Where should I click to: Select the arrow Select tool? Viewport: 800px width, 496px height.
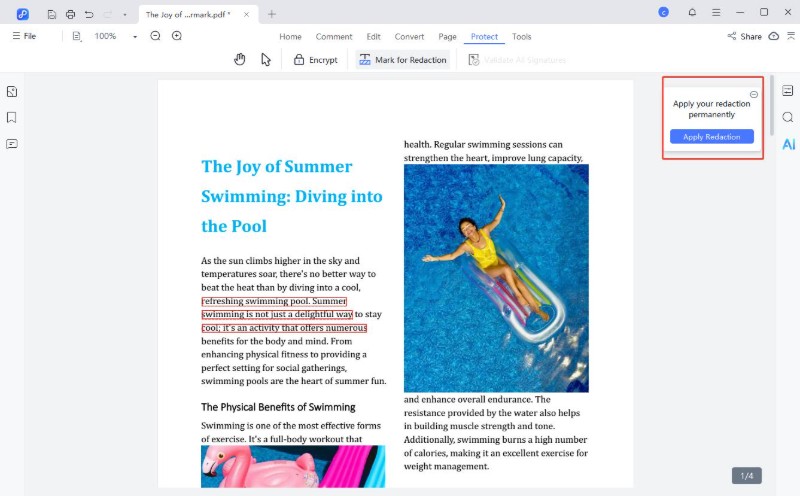[x=266, y=60]
